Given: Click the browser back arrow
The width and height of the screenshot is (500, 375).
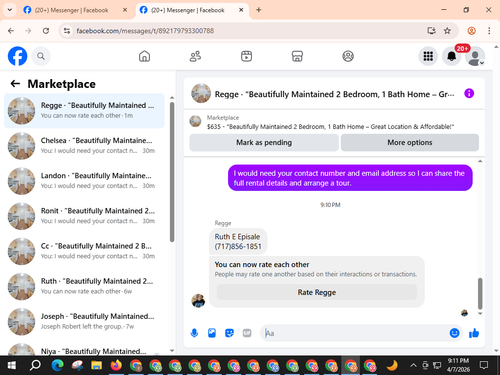Looking at the screenshot, I should 11,31.
